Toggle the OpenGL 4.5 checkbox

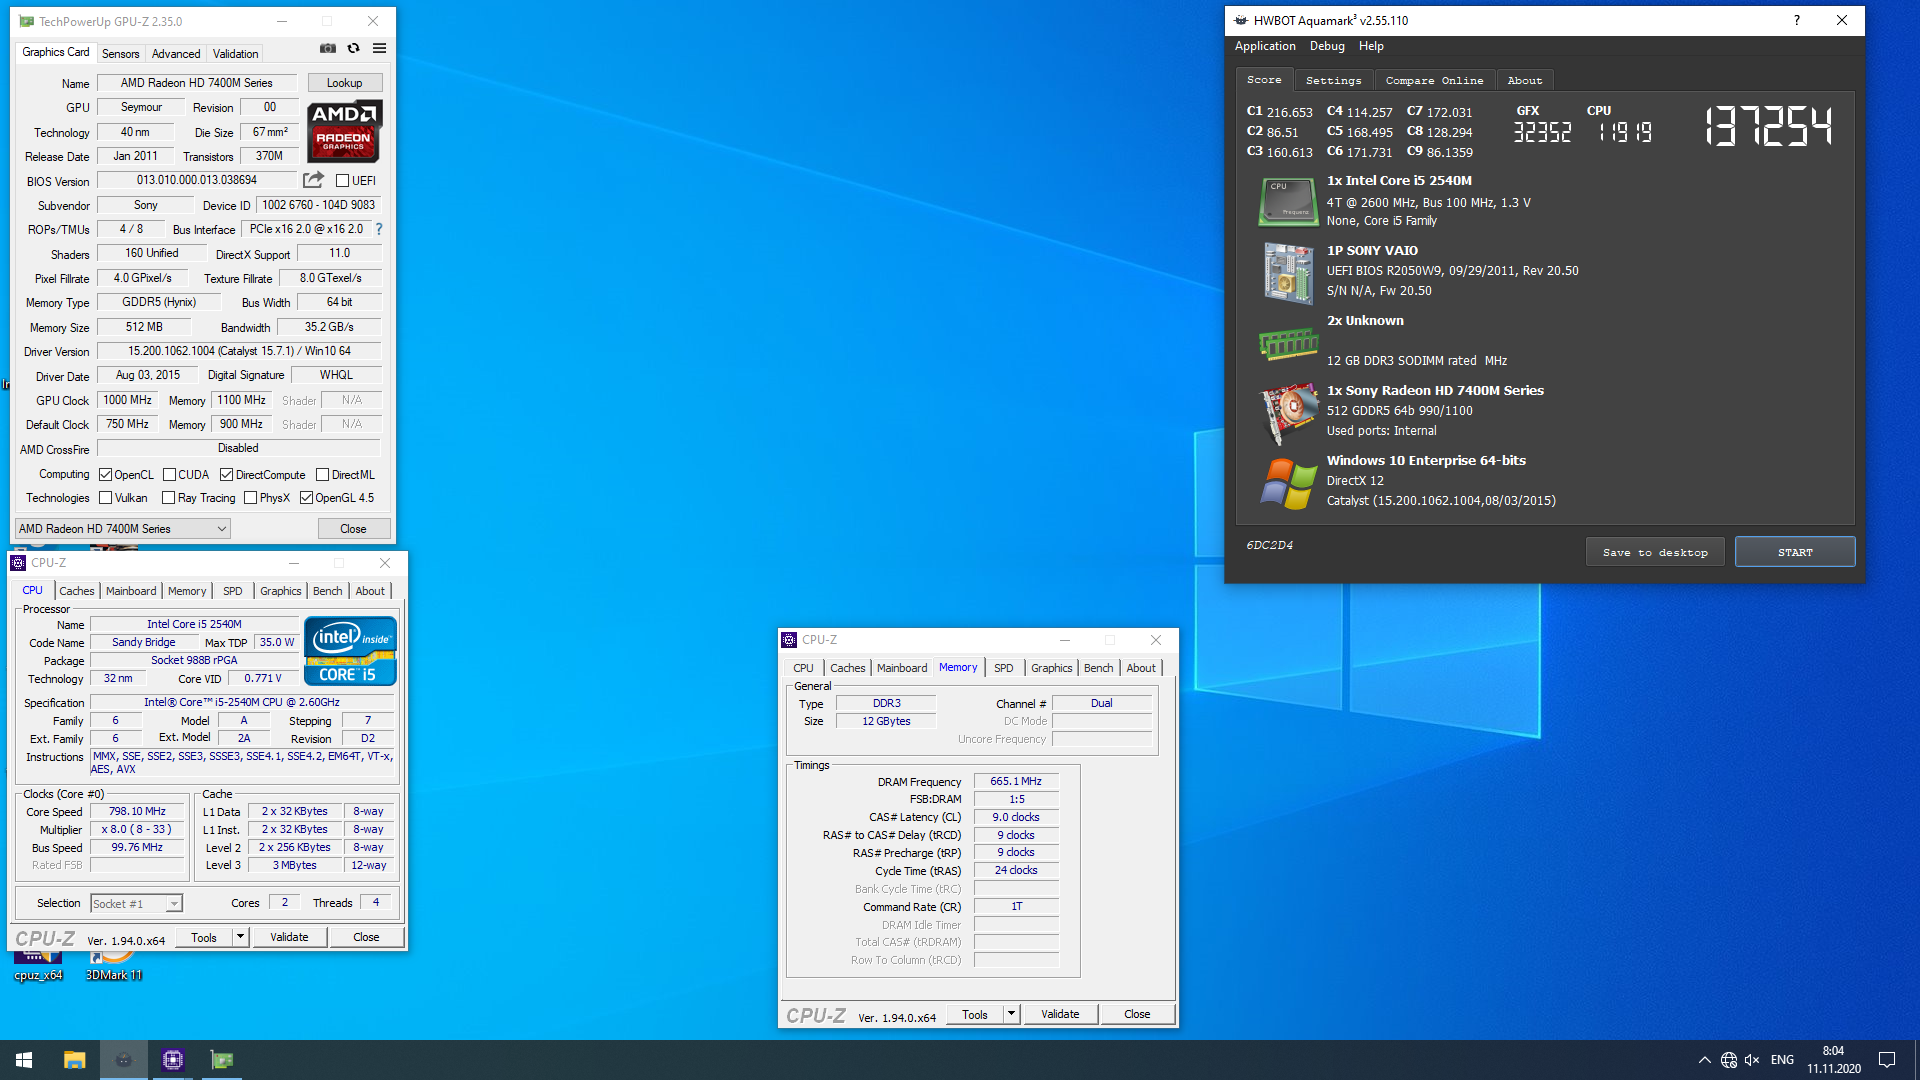click(x=306, y=498)
